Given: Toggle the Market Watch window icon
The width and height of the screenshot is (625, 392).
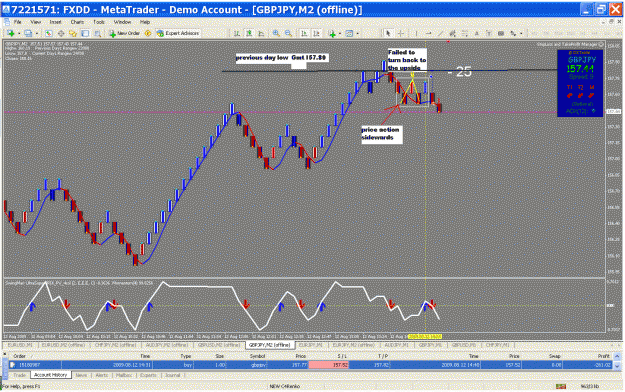Looking at the screenshot, I should tap(49, 33).
